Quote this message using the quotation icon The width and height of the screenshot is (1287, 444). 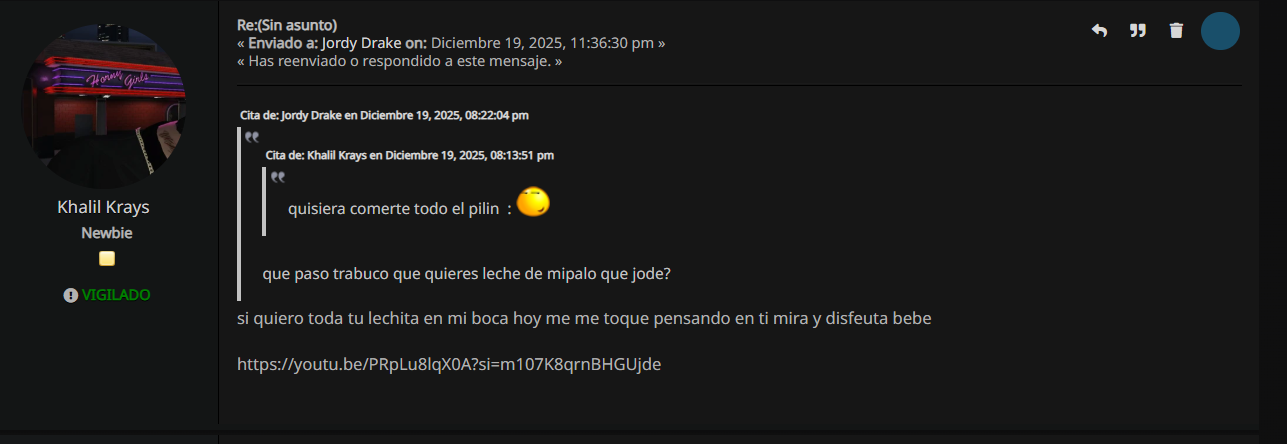click(1137, 31)
